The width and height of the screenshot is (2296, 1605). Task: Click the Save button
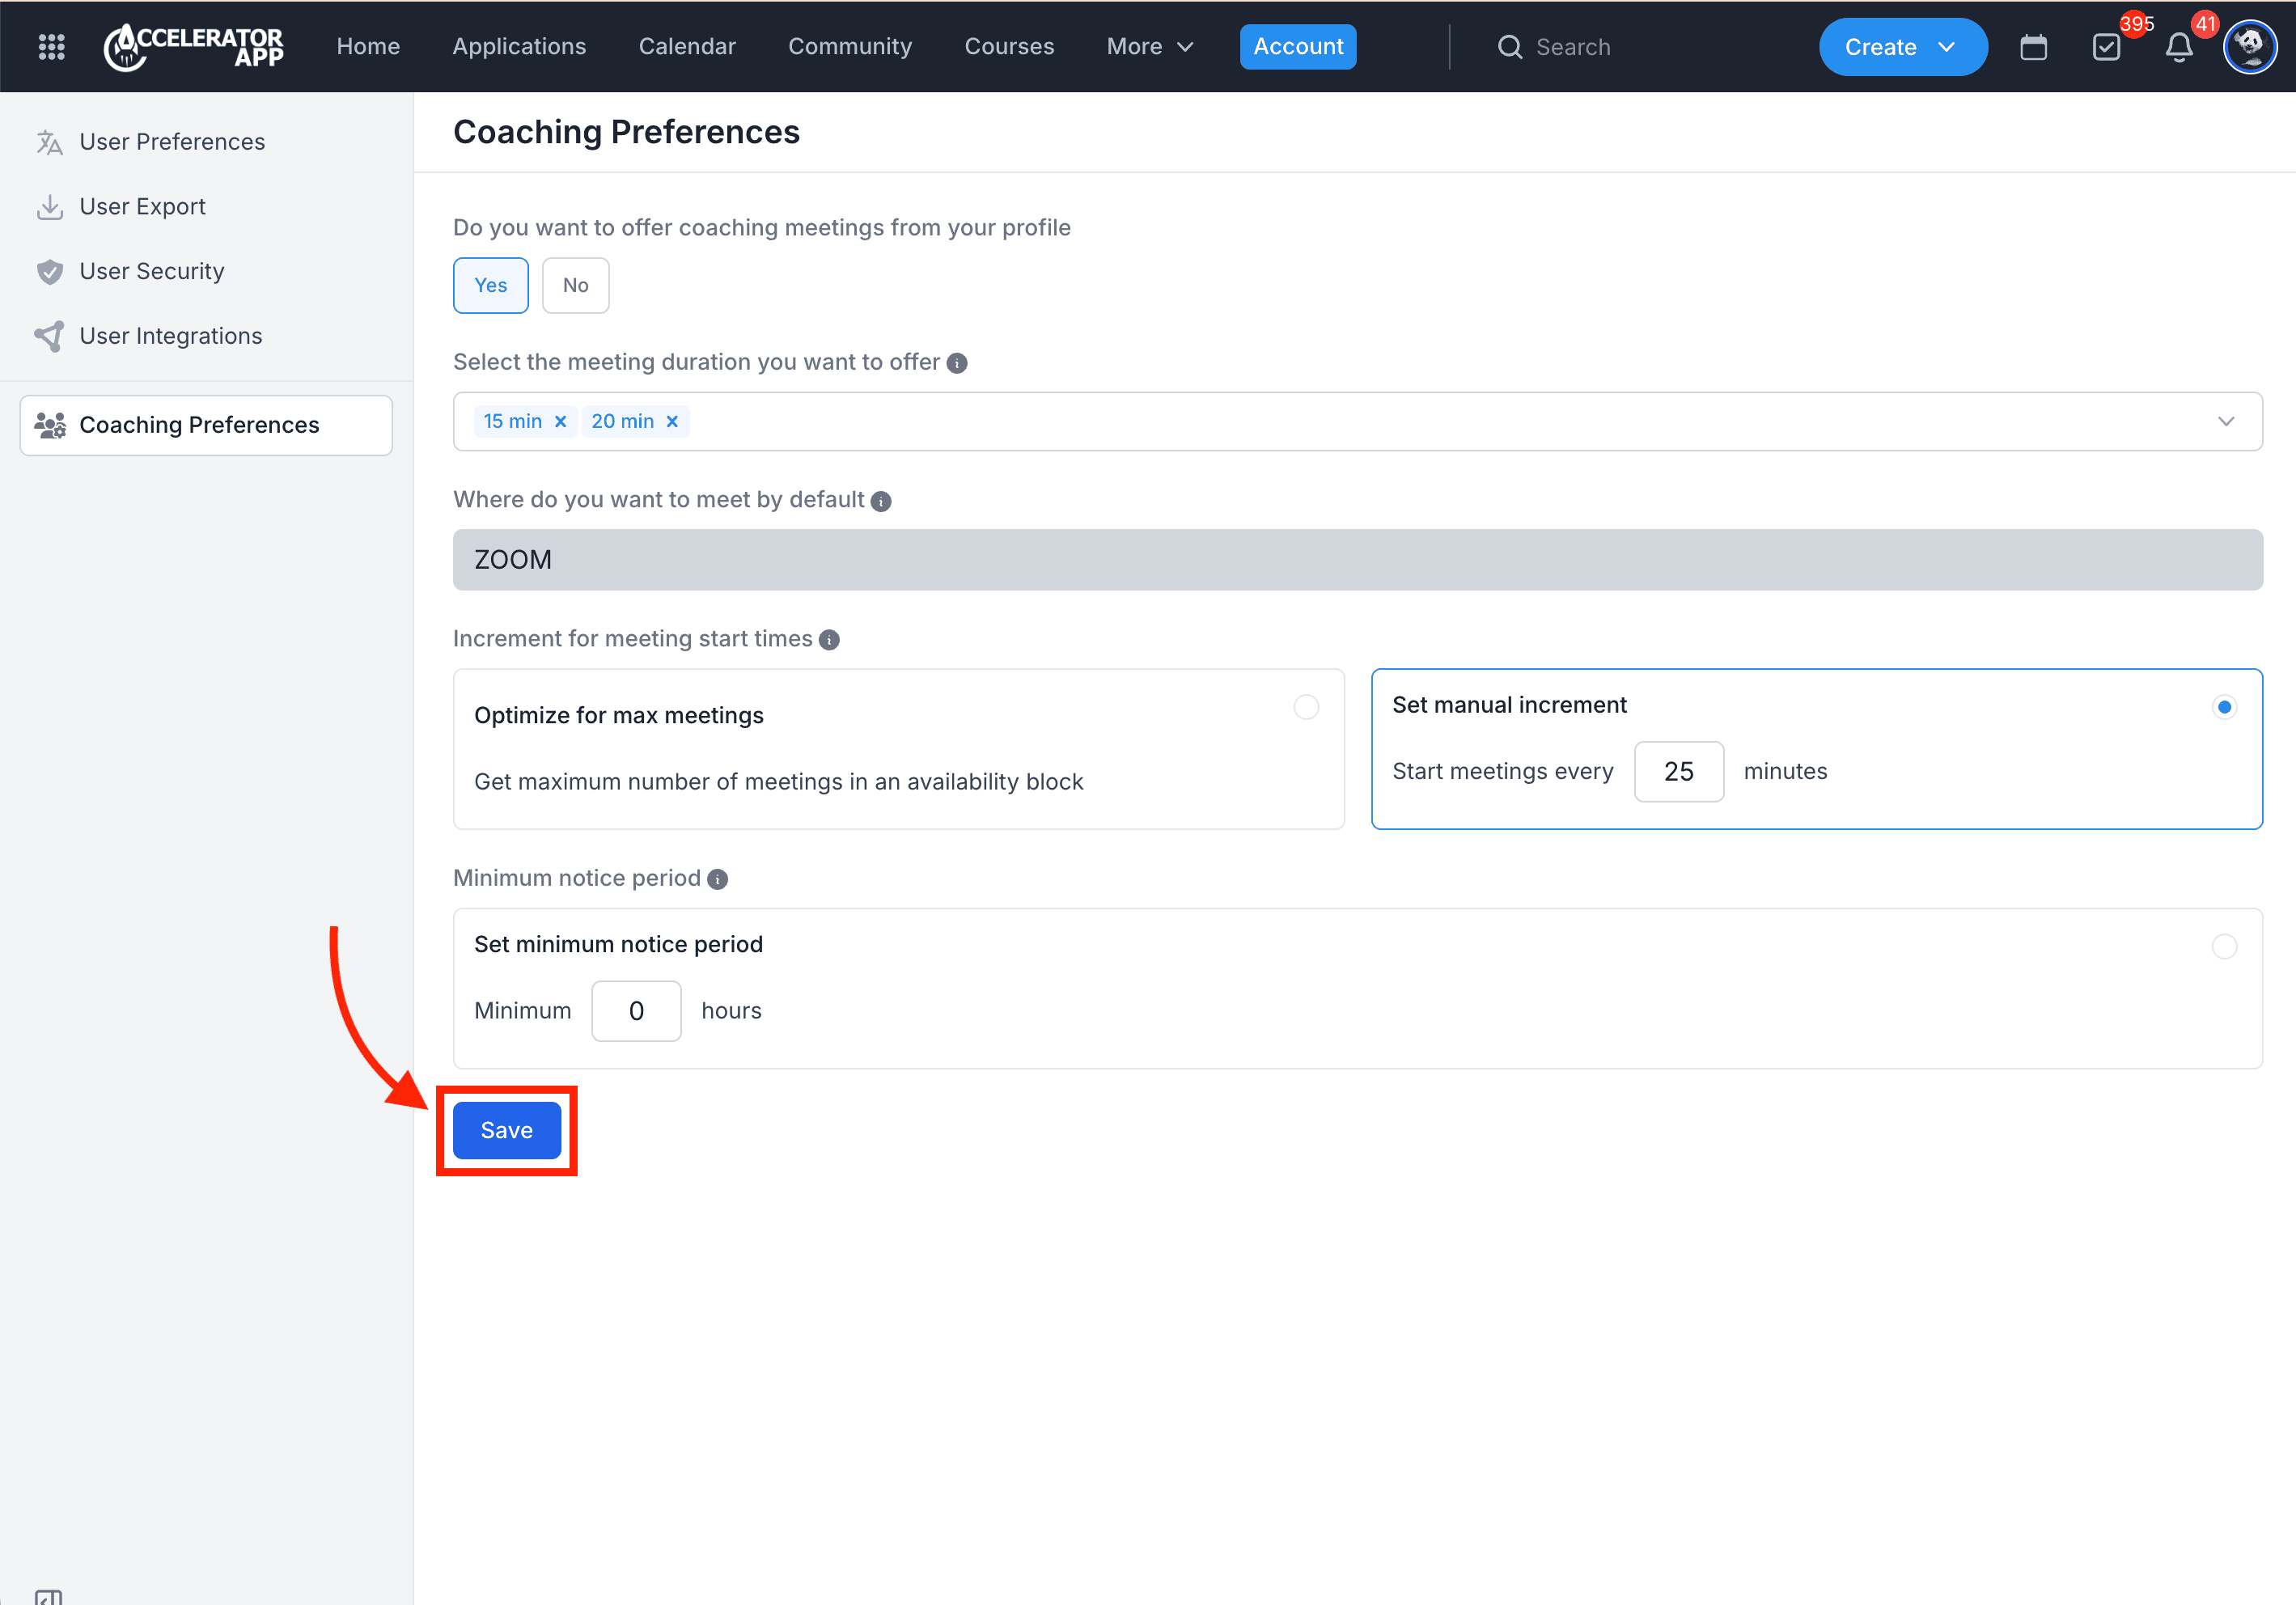[x=506, y=1130]
